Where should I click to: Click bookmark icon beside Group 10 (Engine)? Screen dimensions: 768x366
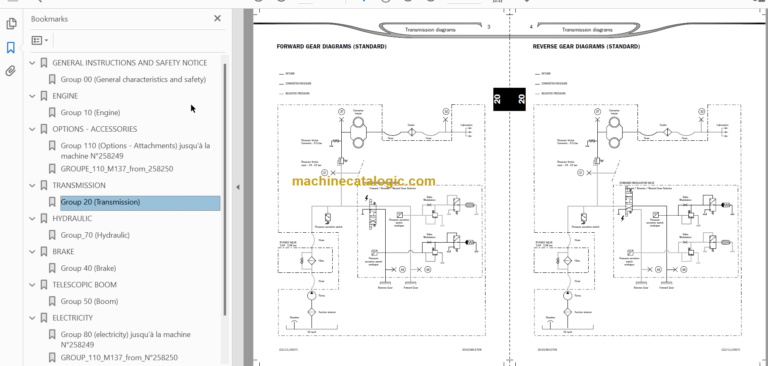point(52,113)
